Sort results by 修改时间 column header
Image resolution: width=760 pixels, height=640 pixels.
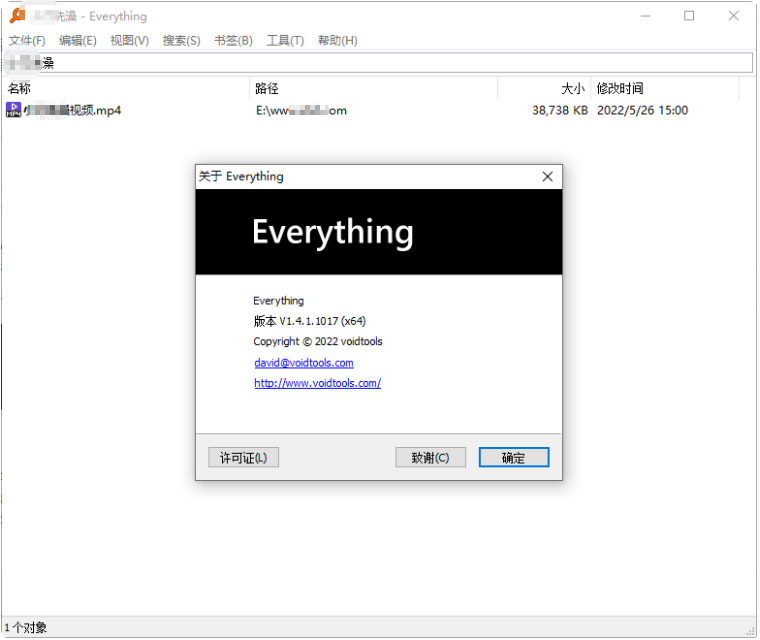click(665, 89)
